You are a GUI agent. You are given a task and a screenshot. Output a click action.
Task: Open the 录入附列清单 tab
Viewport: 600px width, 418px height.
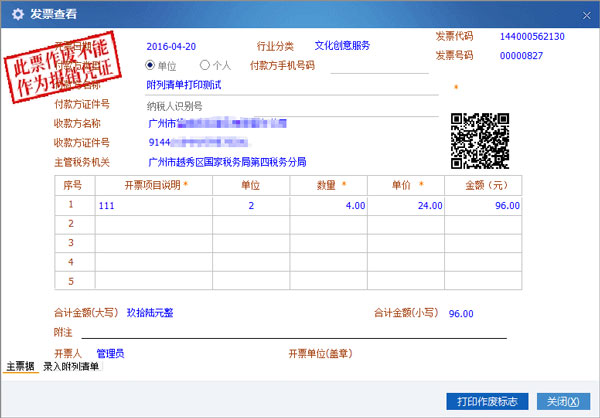(x=71, y=367)
